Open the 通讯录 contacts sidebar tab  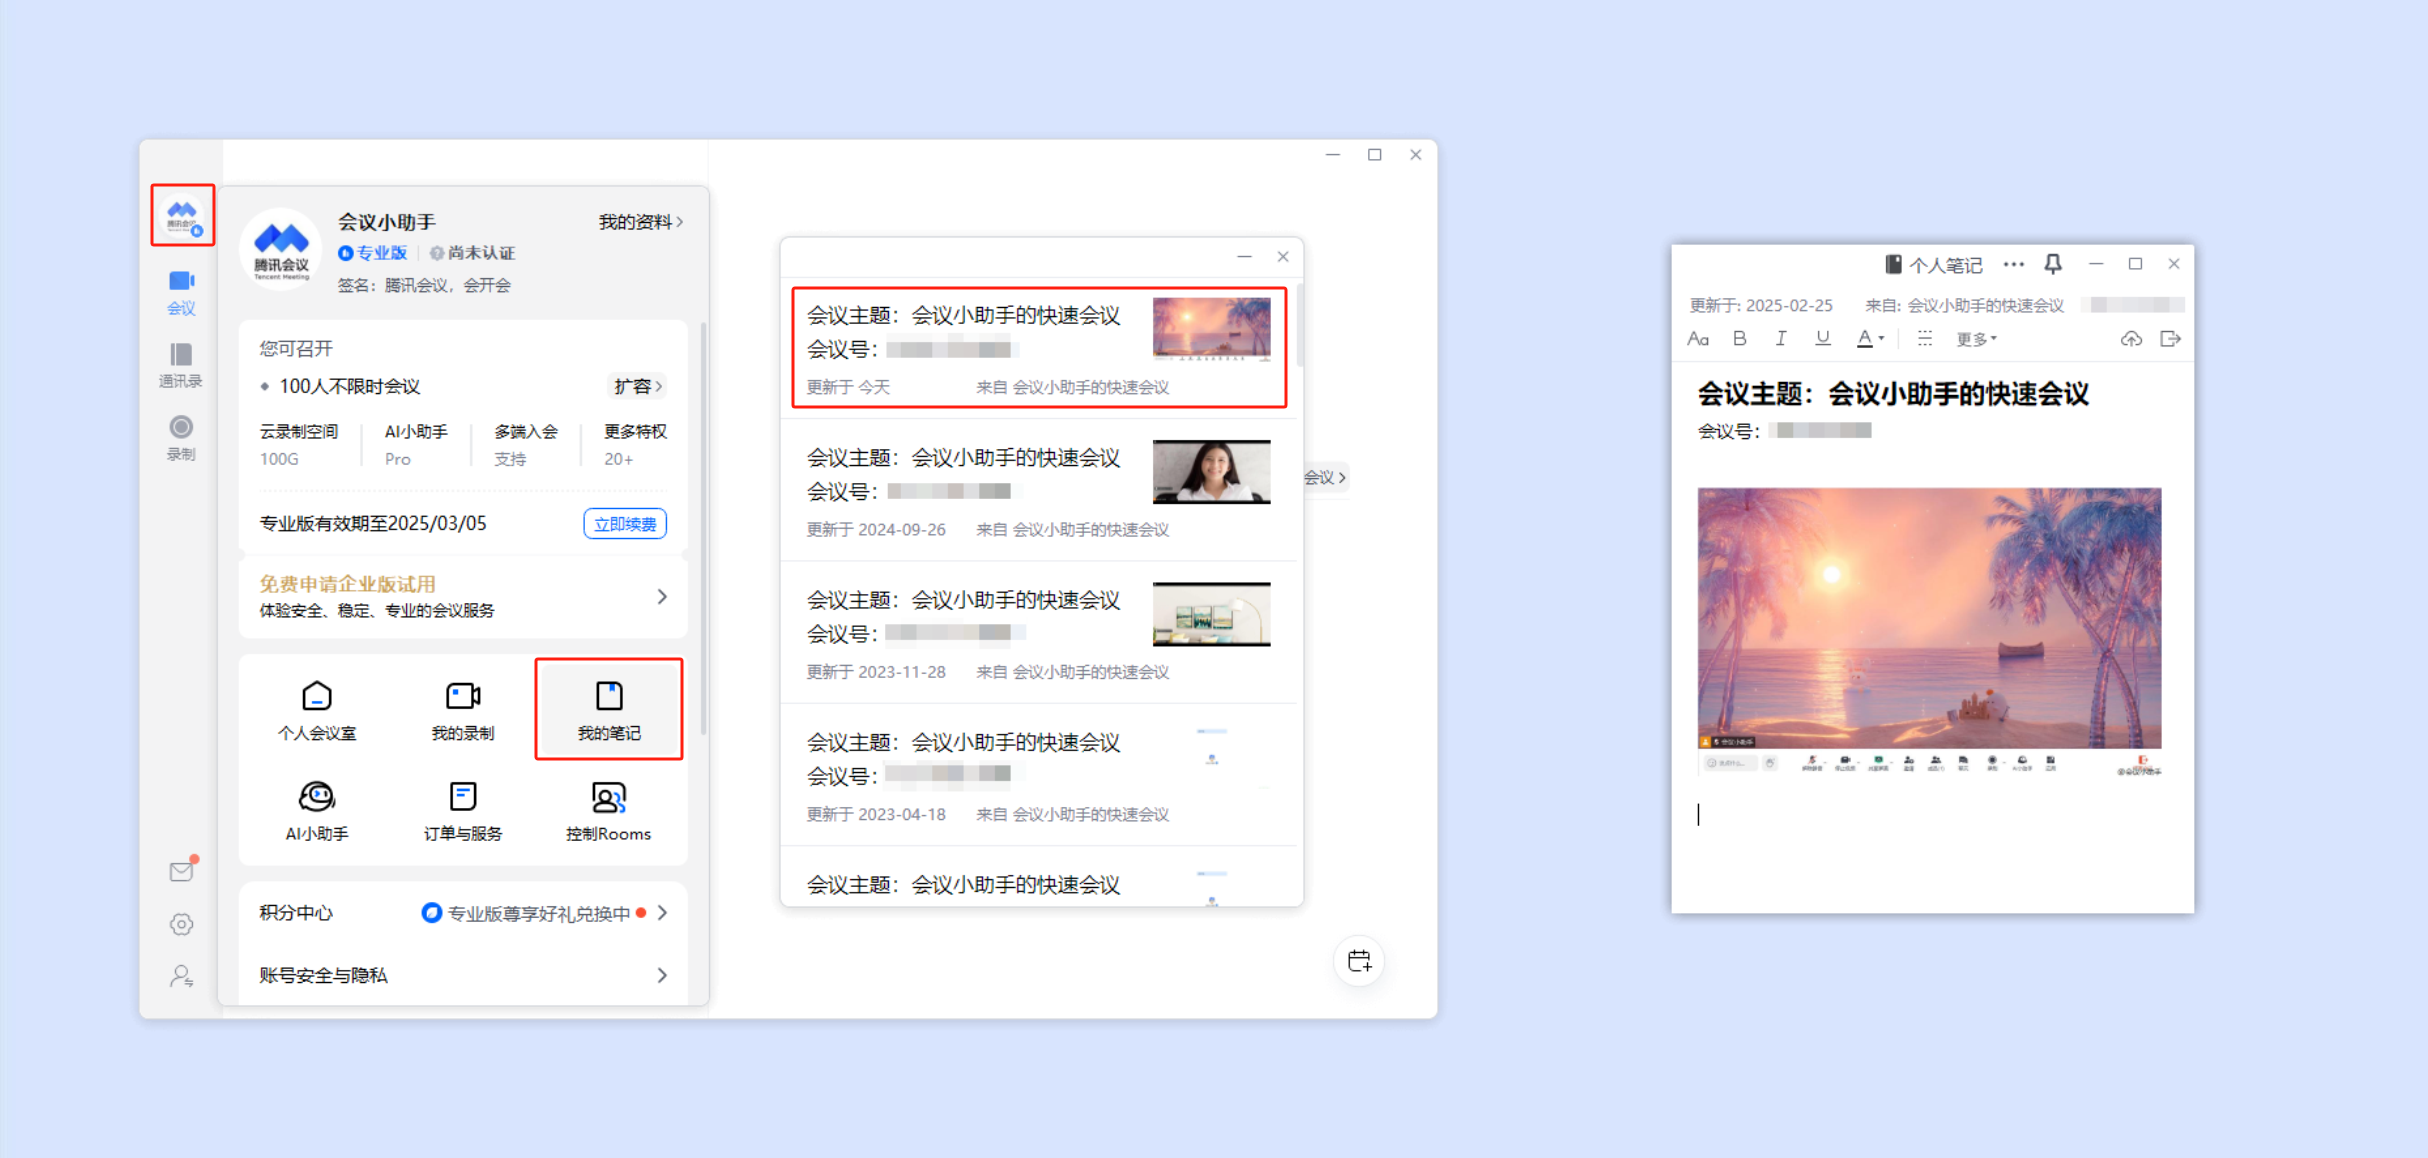coord(181,365)
